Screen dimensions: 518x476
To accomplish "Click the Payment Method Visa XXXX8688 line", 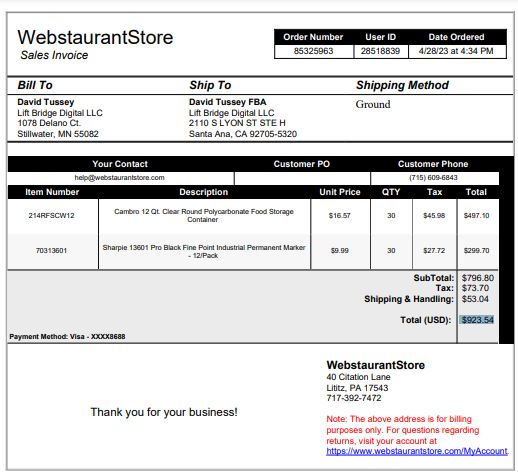I will (x=67, y=337).
